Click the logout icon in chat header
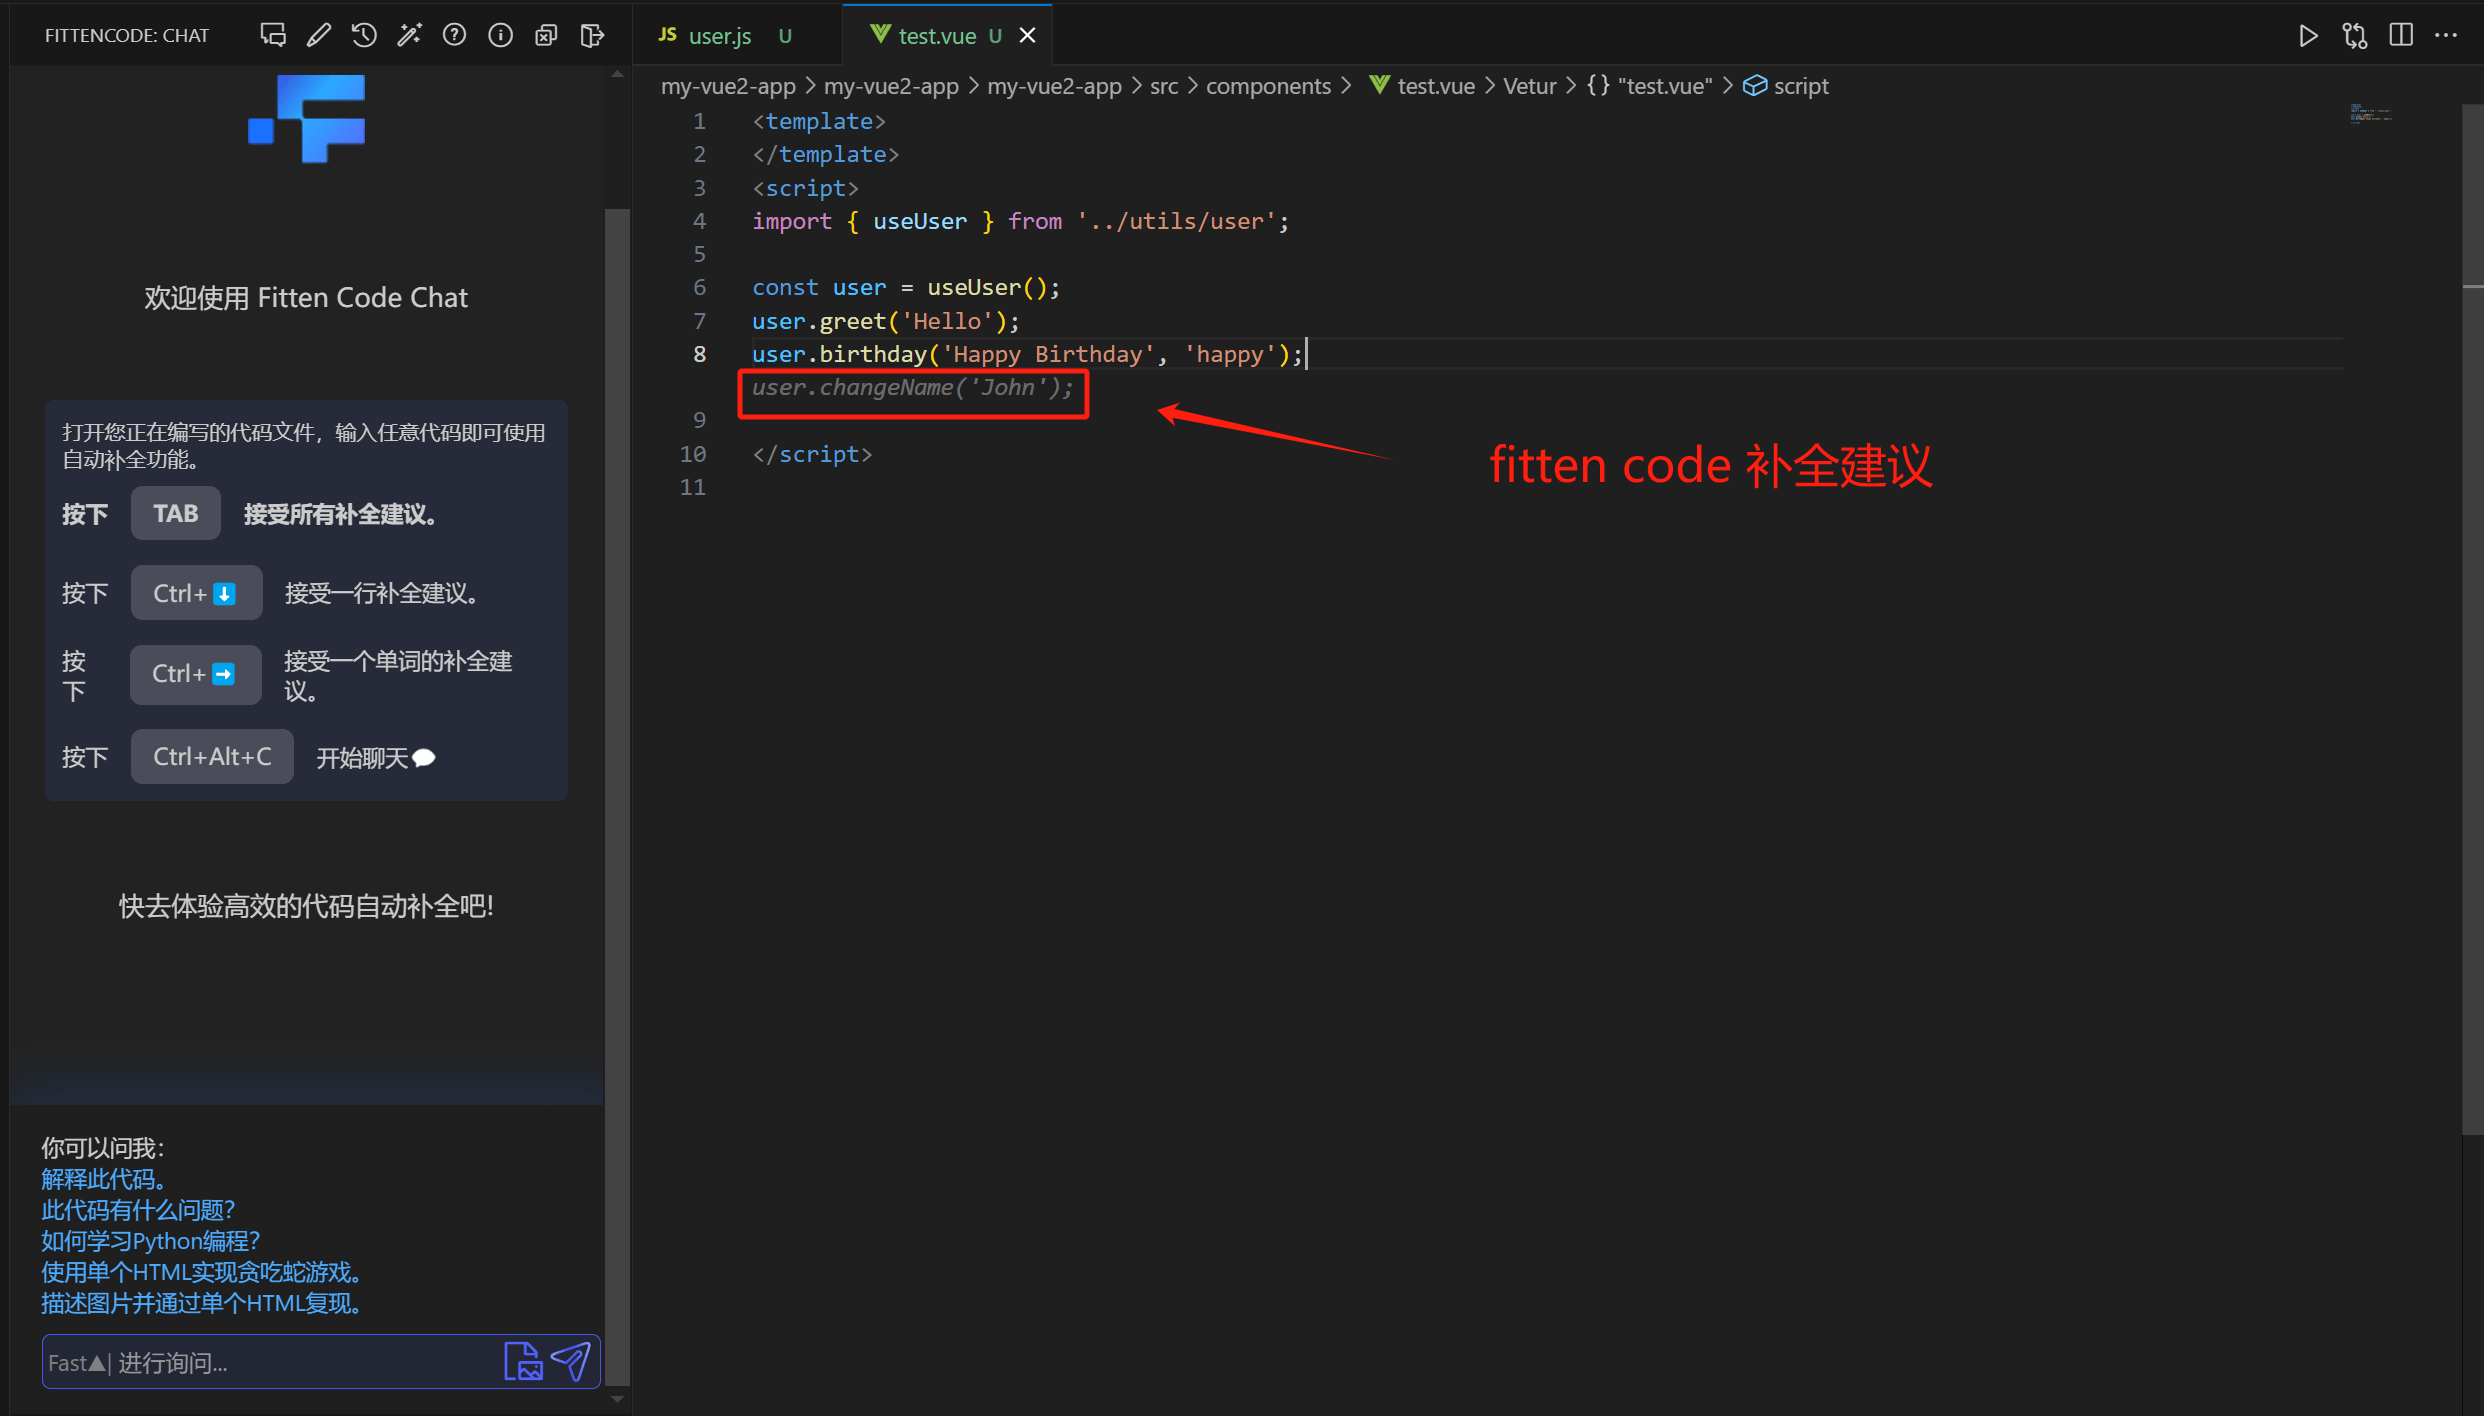Viewport: 2484px width, 1416px height. click(x=592, y=35)
